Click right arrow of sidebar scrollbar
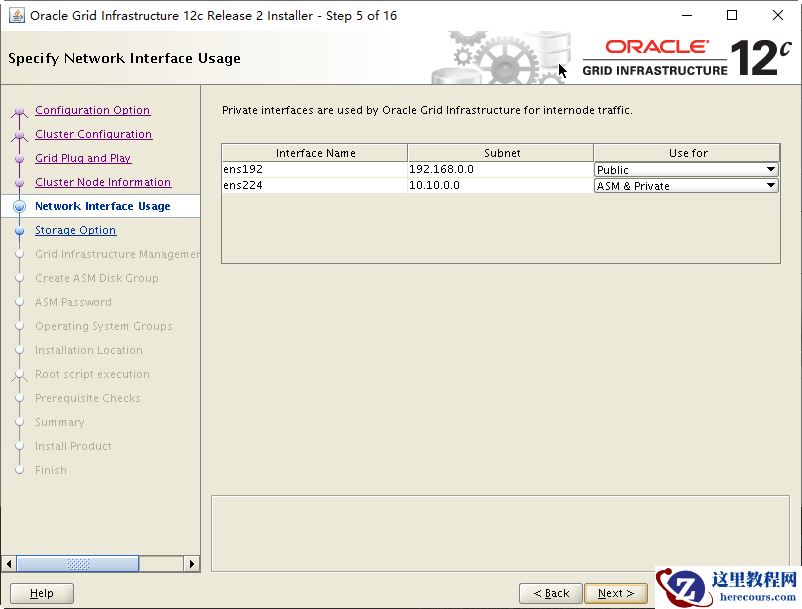The image size is (802, 609). tap(191, 564)
